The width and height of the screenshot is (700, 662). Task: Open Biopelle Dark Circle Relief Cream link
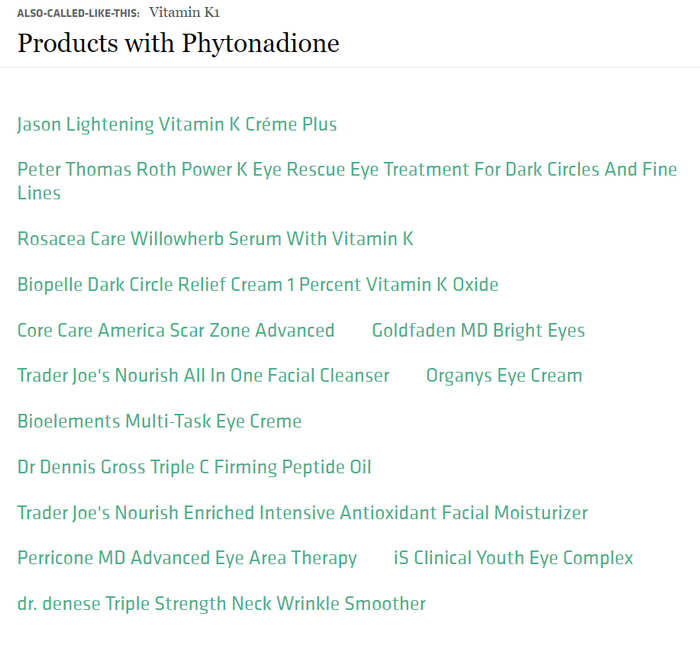point(258,284)
